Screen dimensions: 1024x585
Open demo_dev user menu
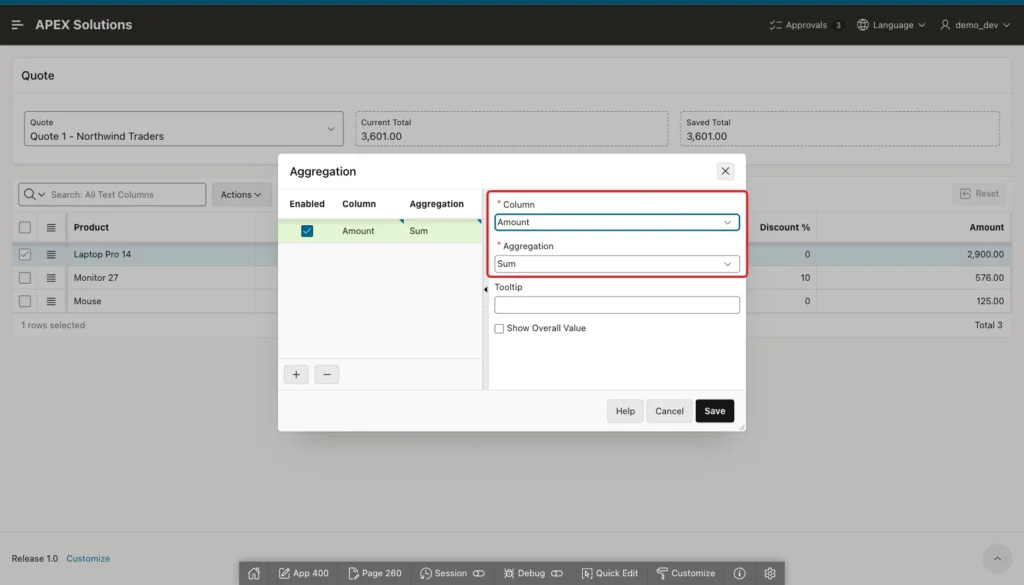click(975, 25)
